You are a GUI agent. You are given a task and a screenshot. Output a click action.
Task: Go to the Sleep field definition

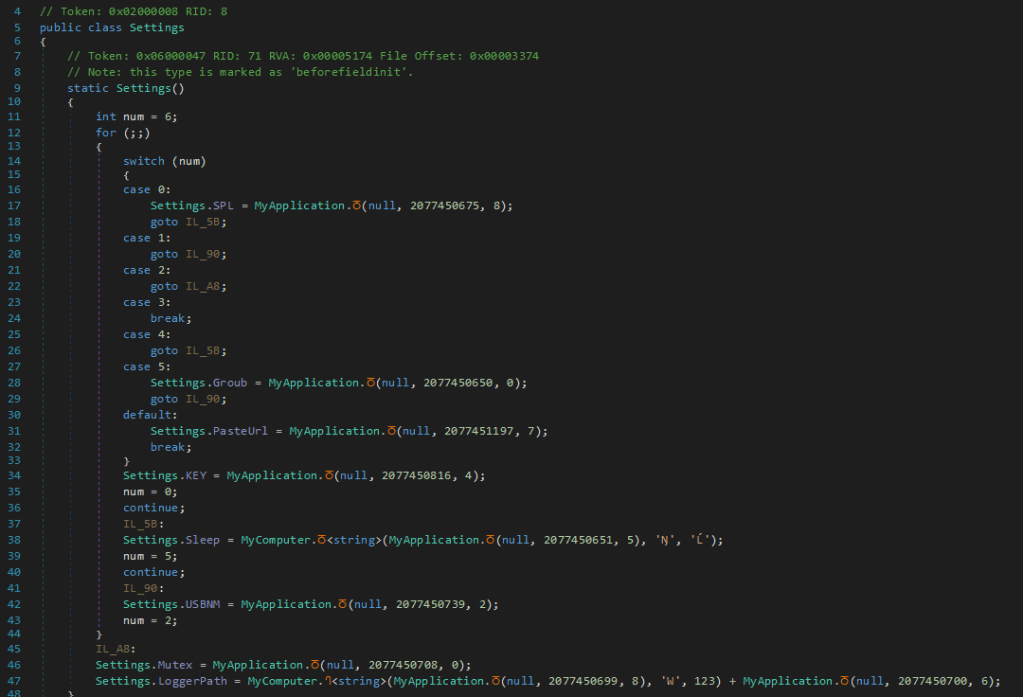pyautogui.click(x=208, y=540)
